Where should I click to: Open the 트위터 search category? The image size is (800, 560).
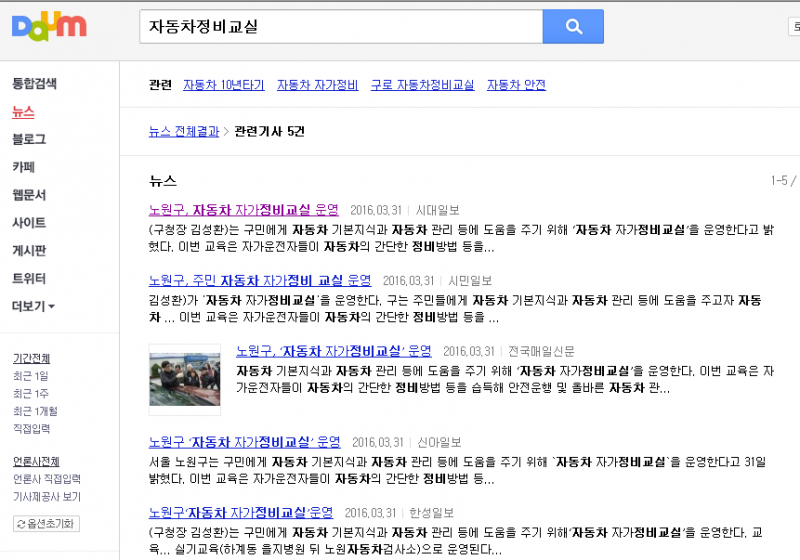[x=29, y=279]
